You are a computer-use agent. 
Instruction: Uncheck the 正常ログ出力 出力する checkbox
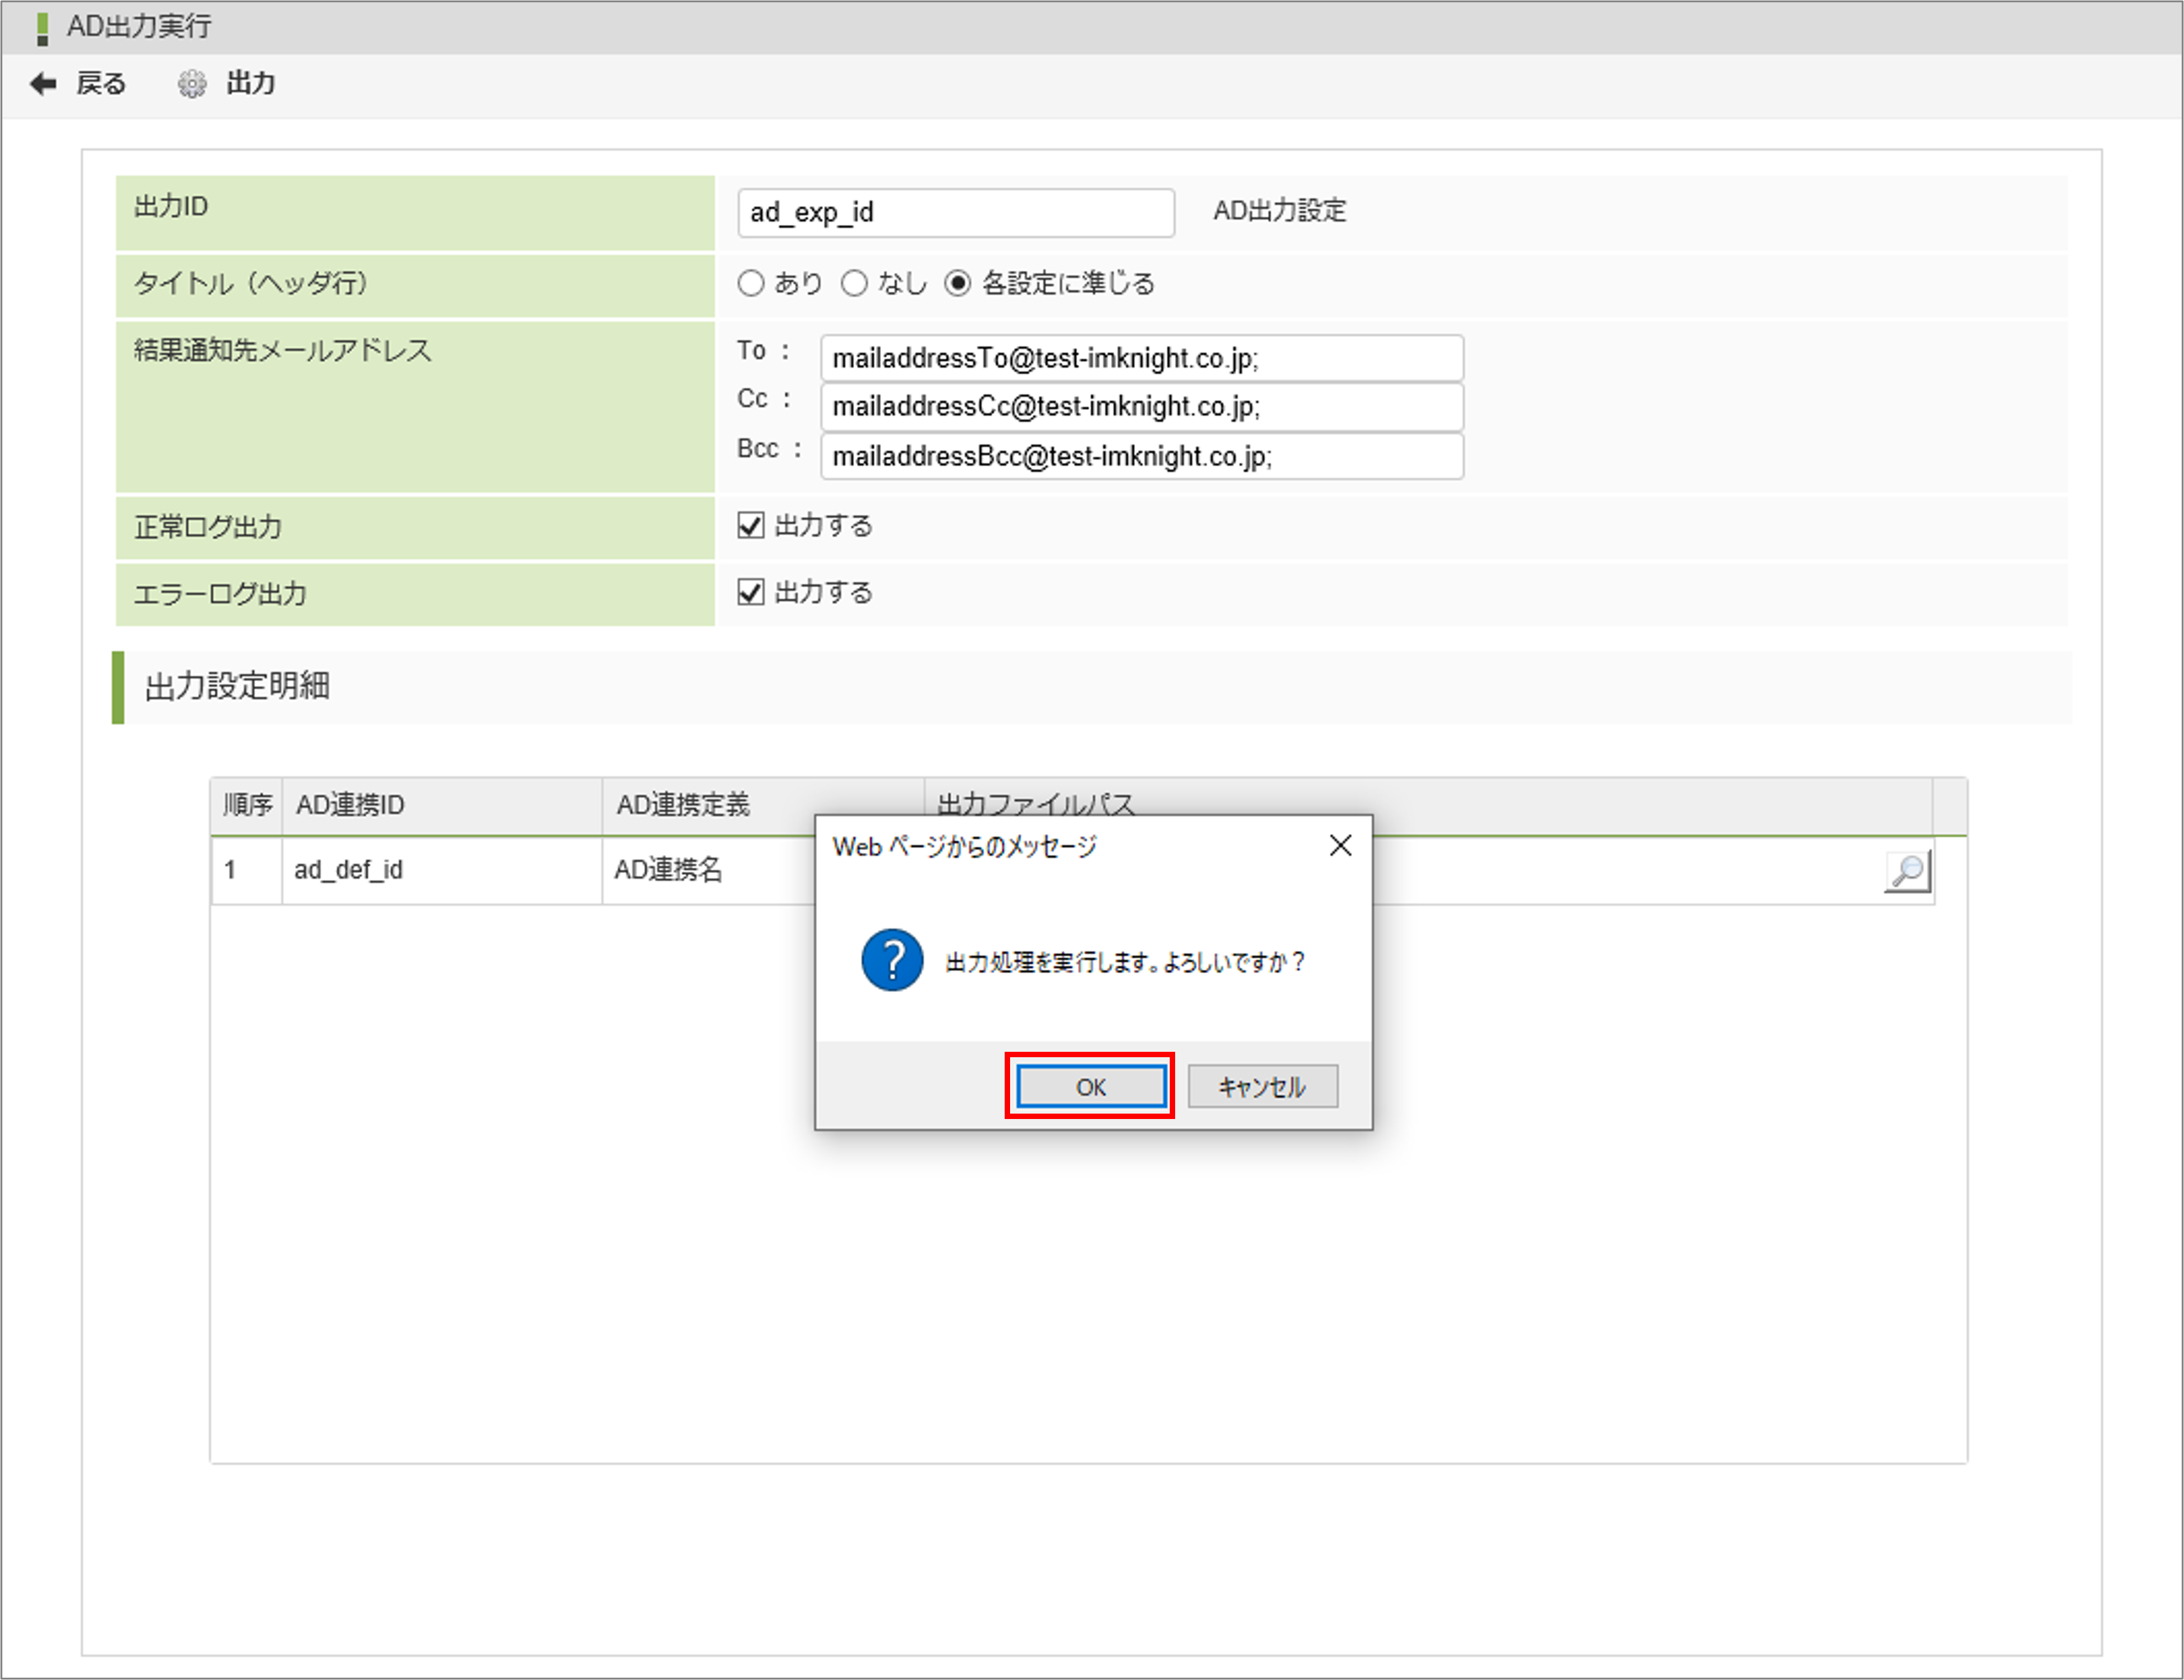pos(751,525)
